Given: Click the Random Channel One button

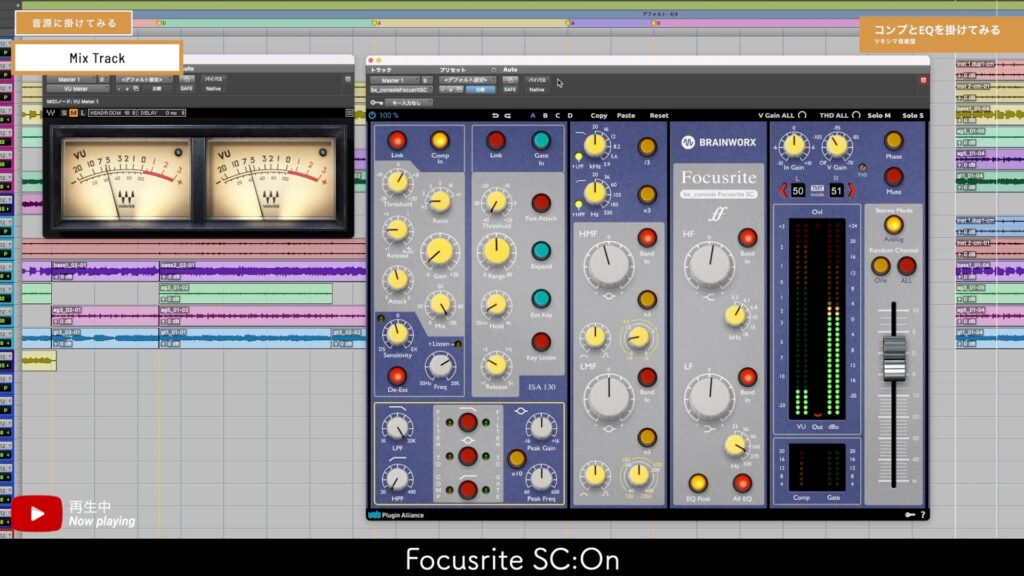Looking at the screenshot, I should click(880, 266).
